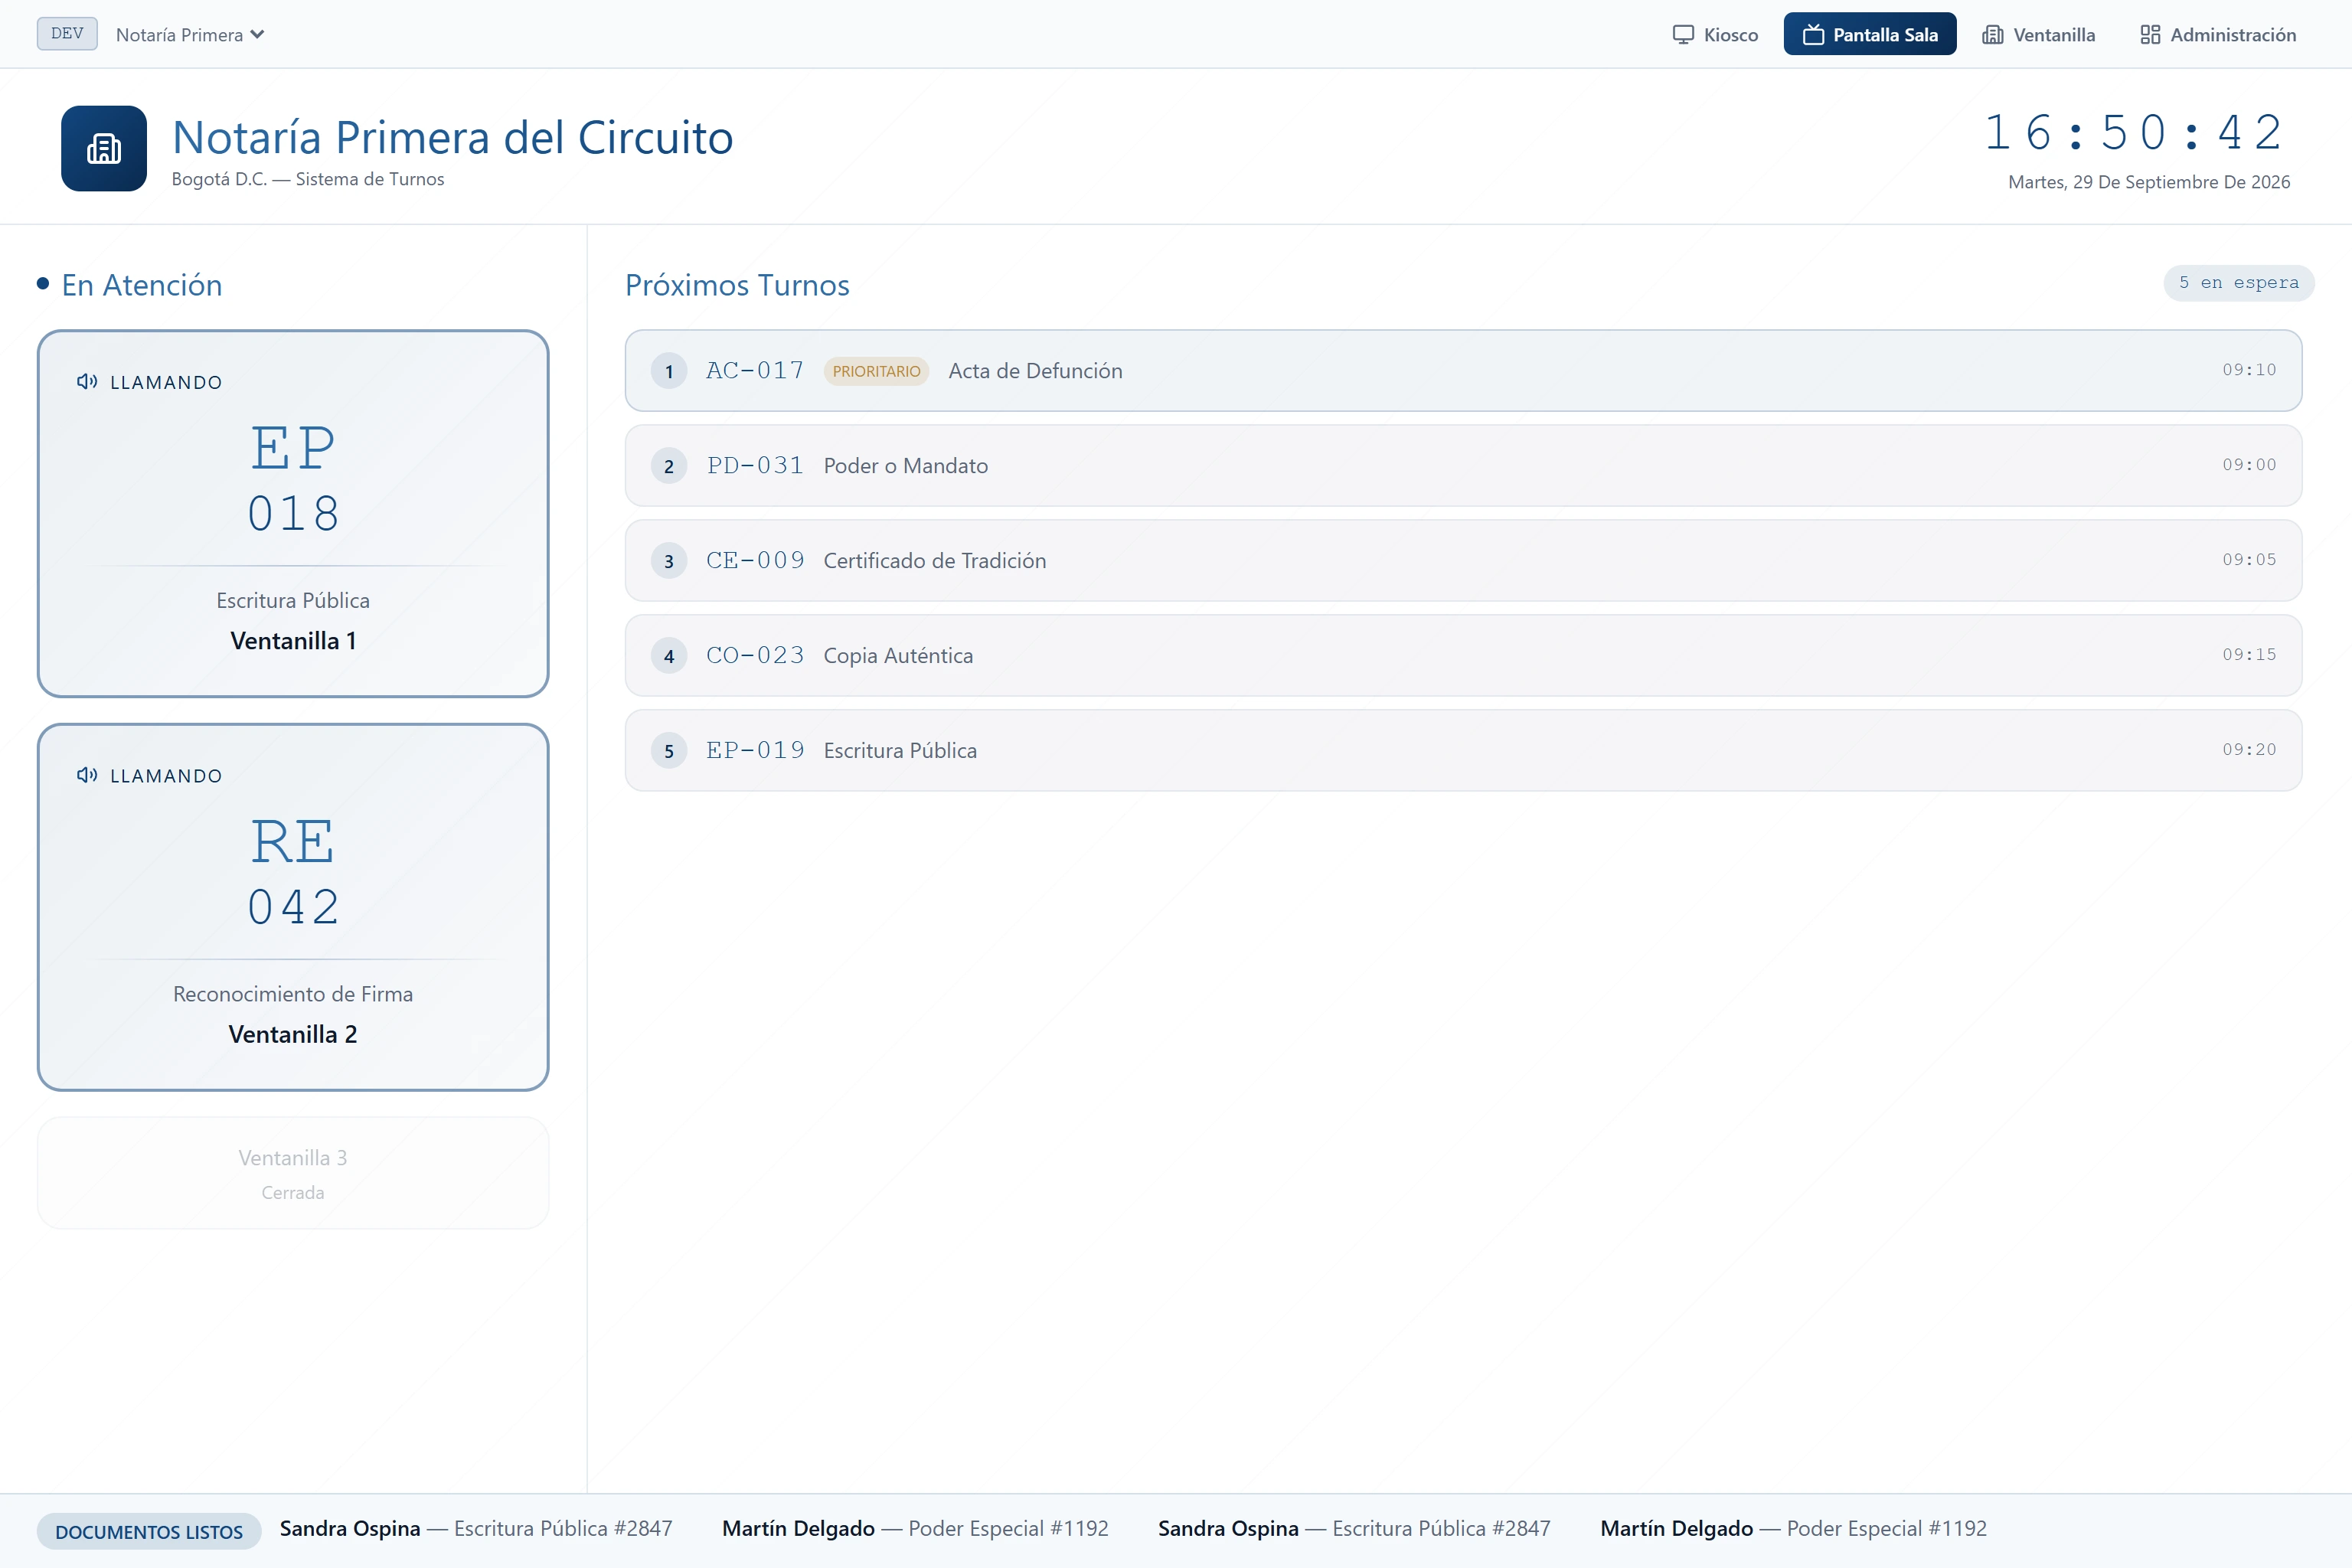This screenshot has height=1568, width=2352.
Task: Open the Notaría Primera dropdown
Action: point(190,34)
